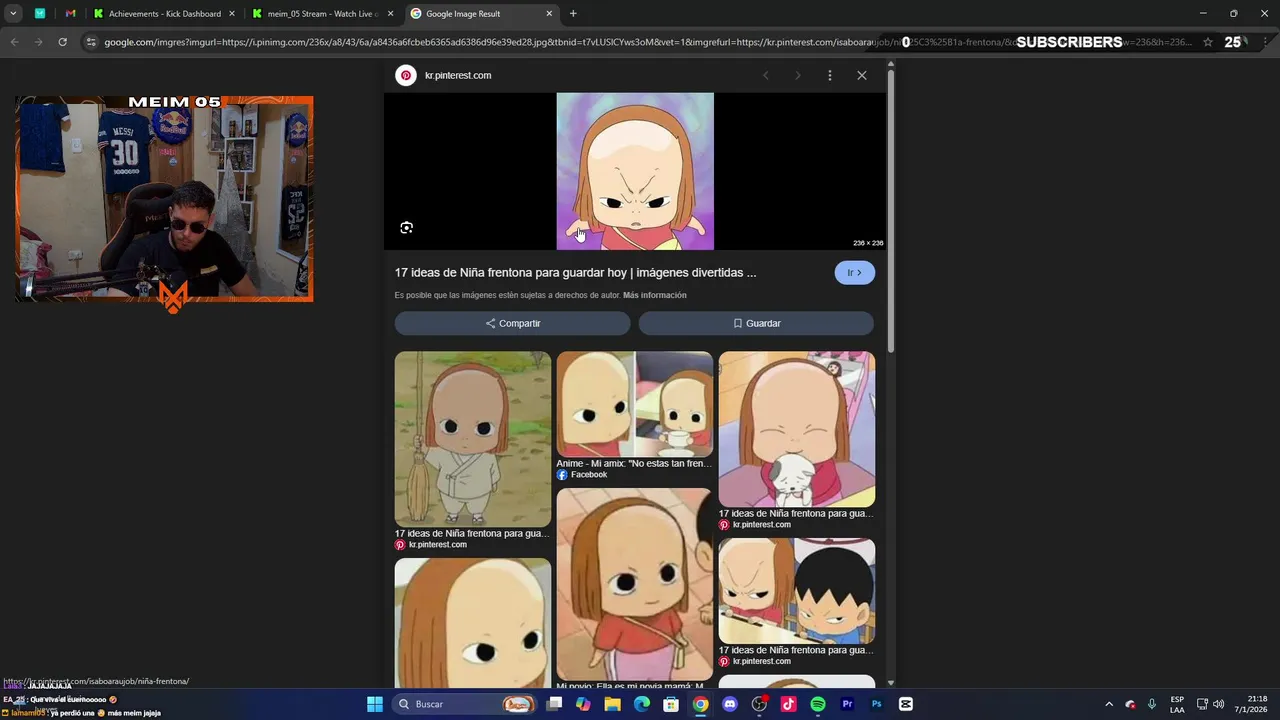Click the taskbar Buscar search box
Image resolution: width=1280 pixels, height=720 pixels.
466,704
